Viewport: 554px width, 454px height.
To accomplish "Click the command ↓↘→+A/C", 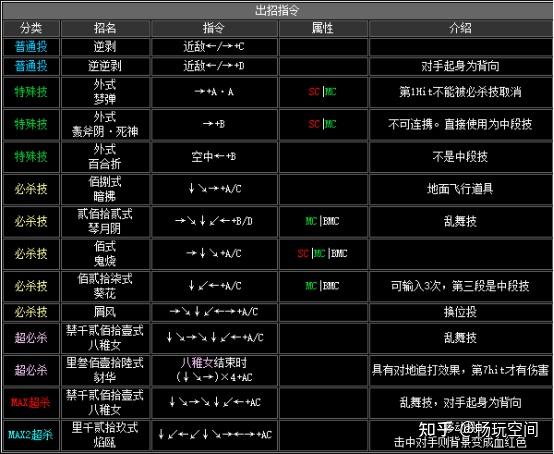I will (x=214, y=189).
